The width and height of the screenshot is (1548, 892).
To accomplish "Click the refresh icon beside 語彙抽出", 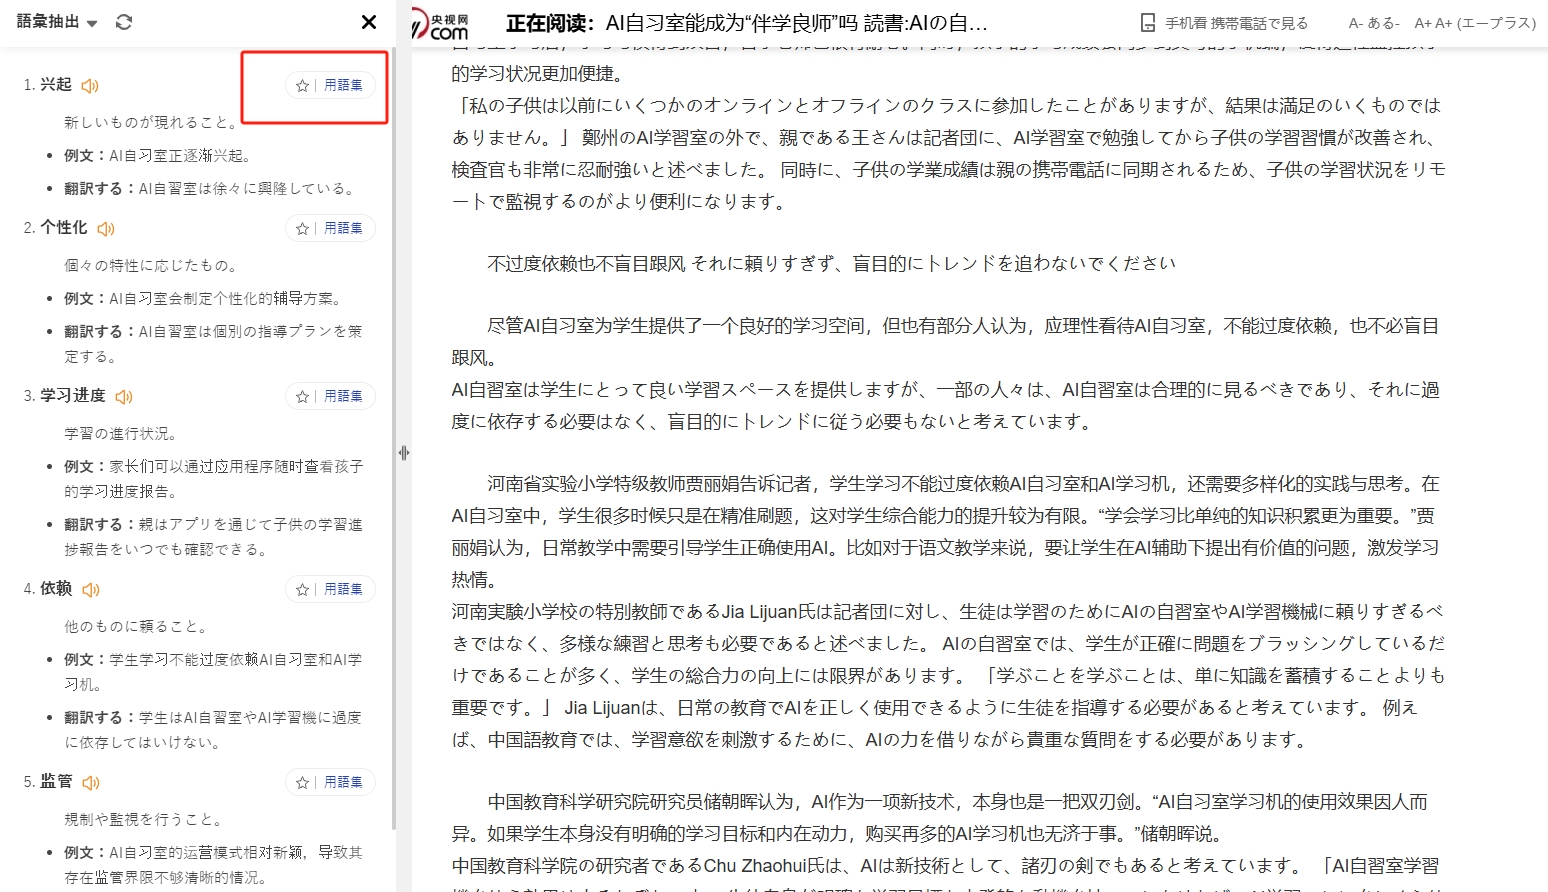I will (124, 22).
